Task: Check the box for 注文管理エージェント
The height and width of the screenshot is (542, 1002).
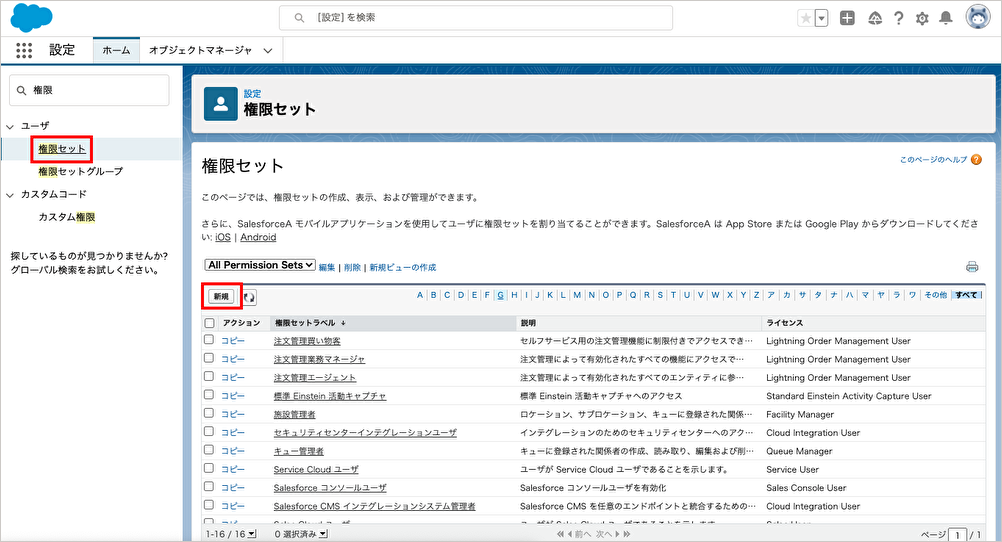Action: pyautogui.click(x=209, y=377)
